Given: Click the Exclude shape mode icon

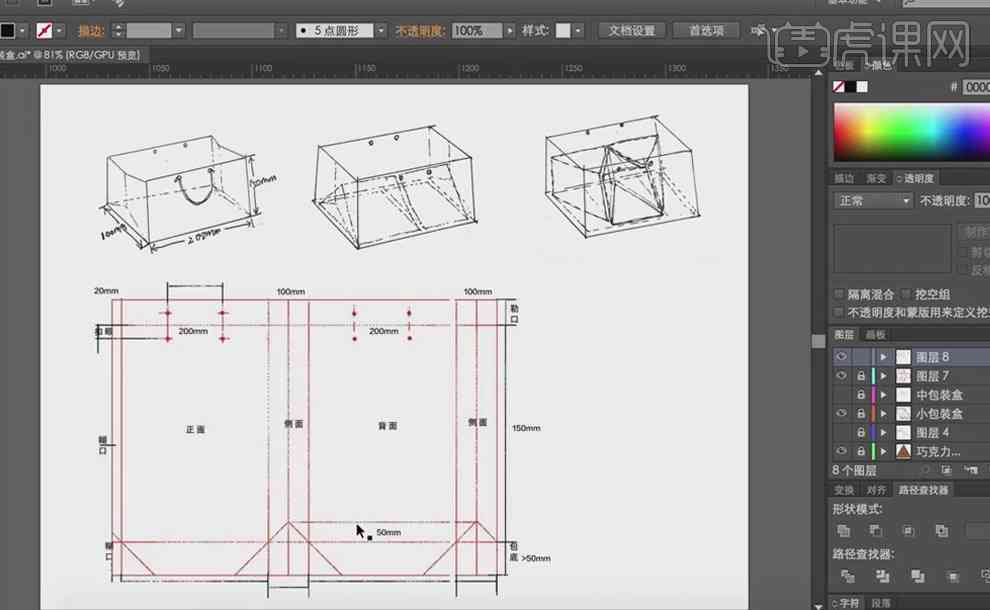Looking at the screenshot, I should click(x=941, y=530).
